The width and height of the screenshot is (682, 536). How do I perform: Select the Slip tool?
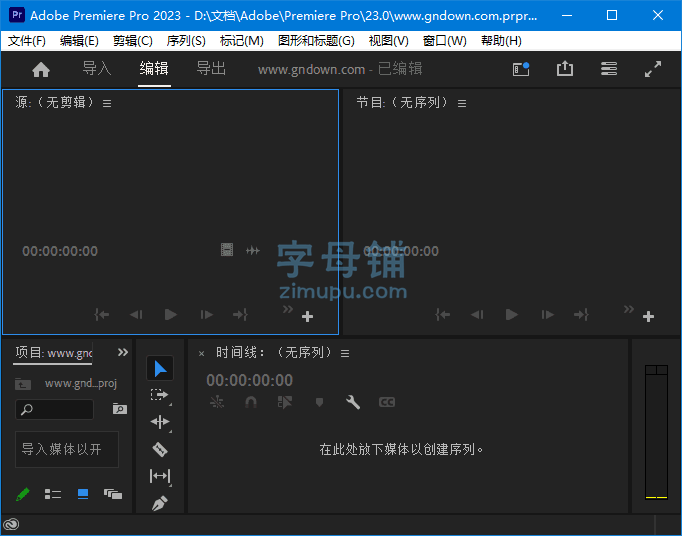tap(160, 476)
